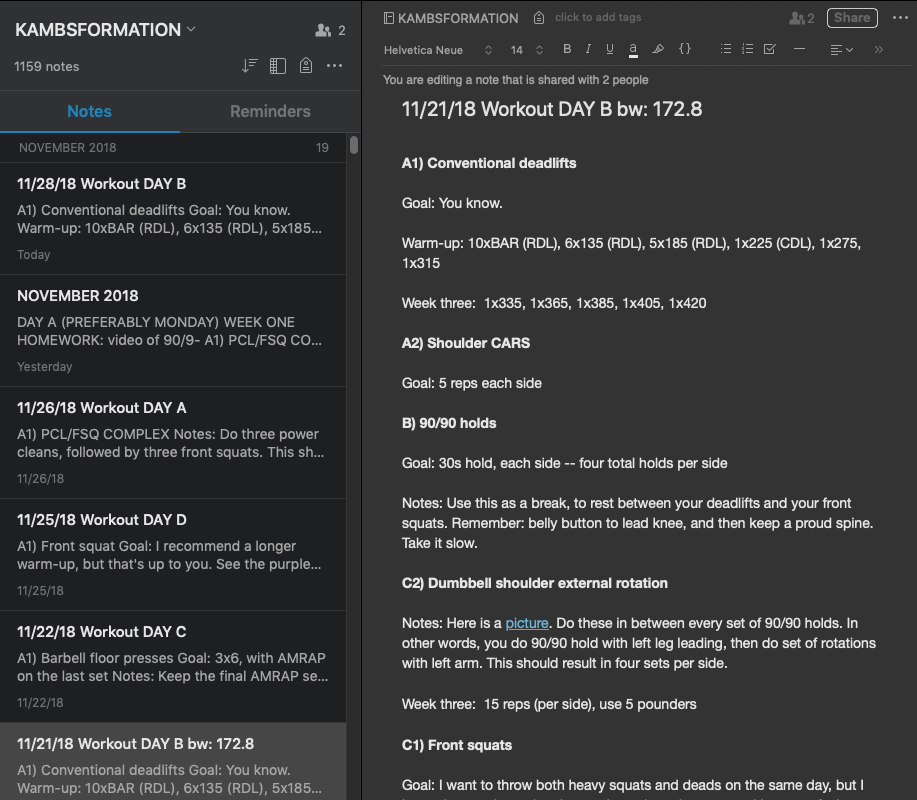Click the filter by tag icon in notes list
The height and width of the screenshot is (800, 917).
click(x=306, y=66)
